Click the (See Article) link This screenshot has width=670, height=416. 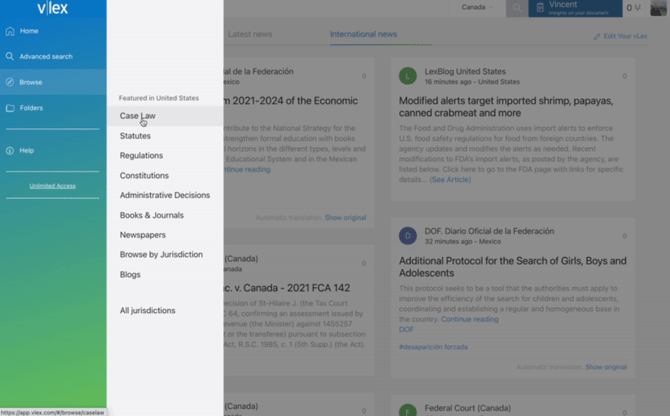[450, 180]
